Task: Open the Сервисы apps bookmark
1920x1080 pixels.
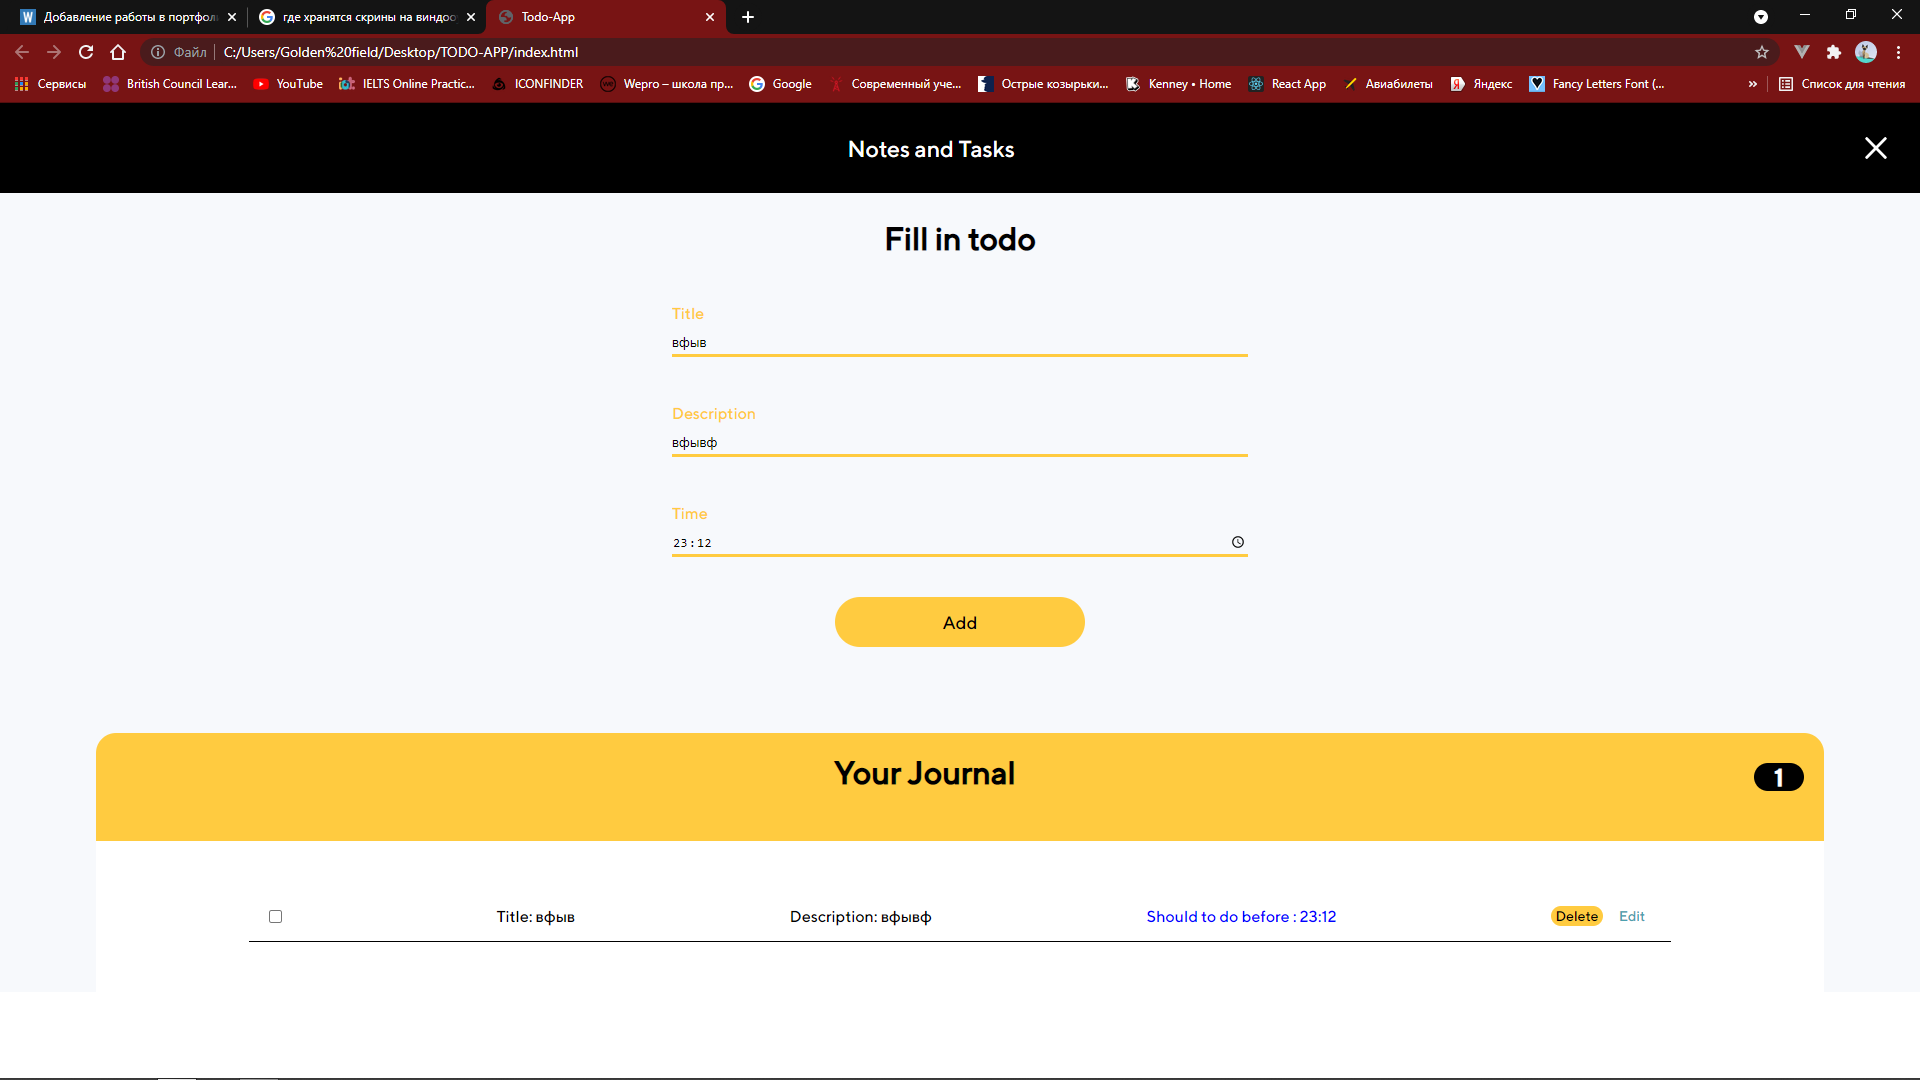Action: pyautogui.click(x=50, y=84)
